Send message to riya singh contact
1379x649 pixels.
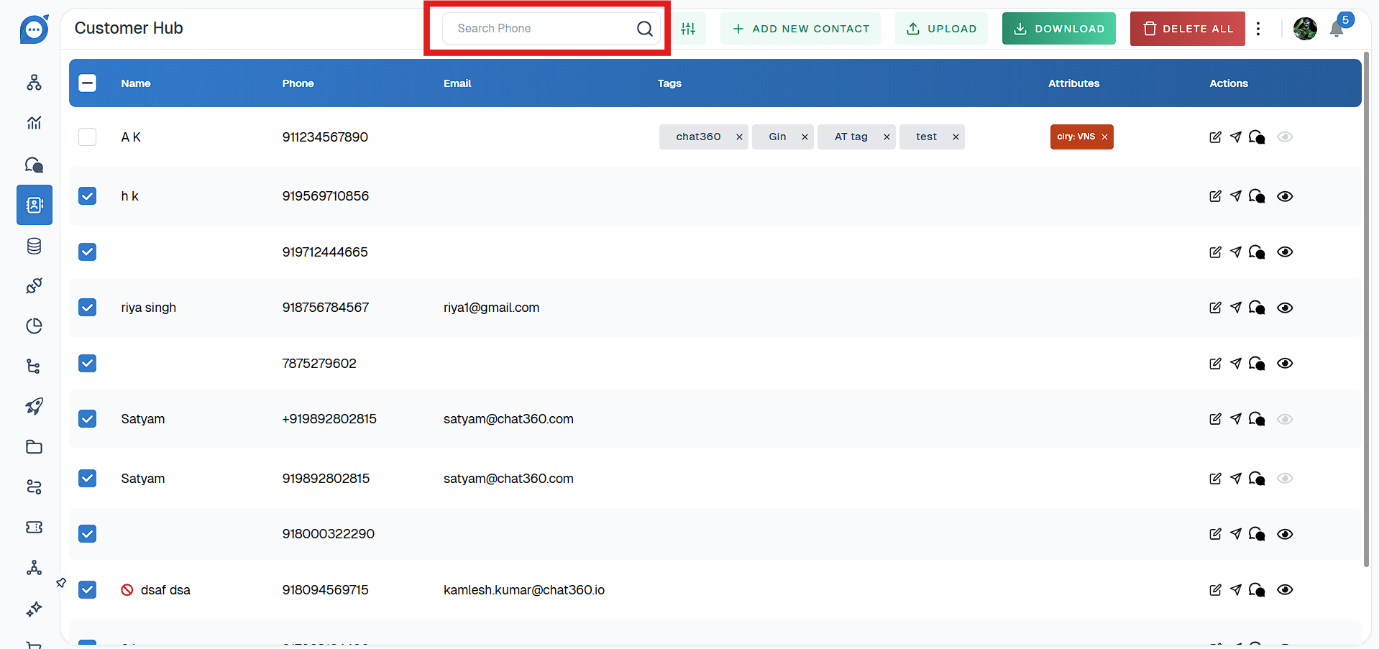pyautogui.click(x=1236, y=308)
